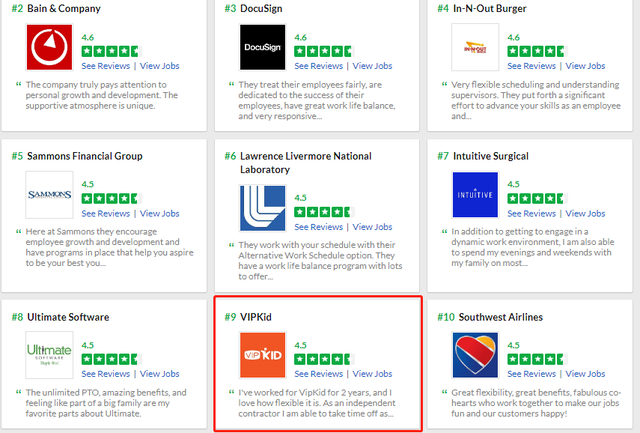Open View Jobs for In-N-Out Burger

pyautogui.click(x=585, y=66)
